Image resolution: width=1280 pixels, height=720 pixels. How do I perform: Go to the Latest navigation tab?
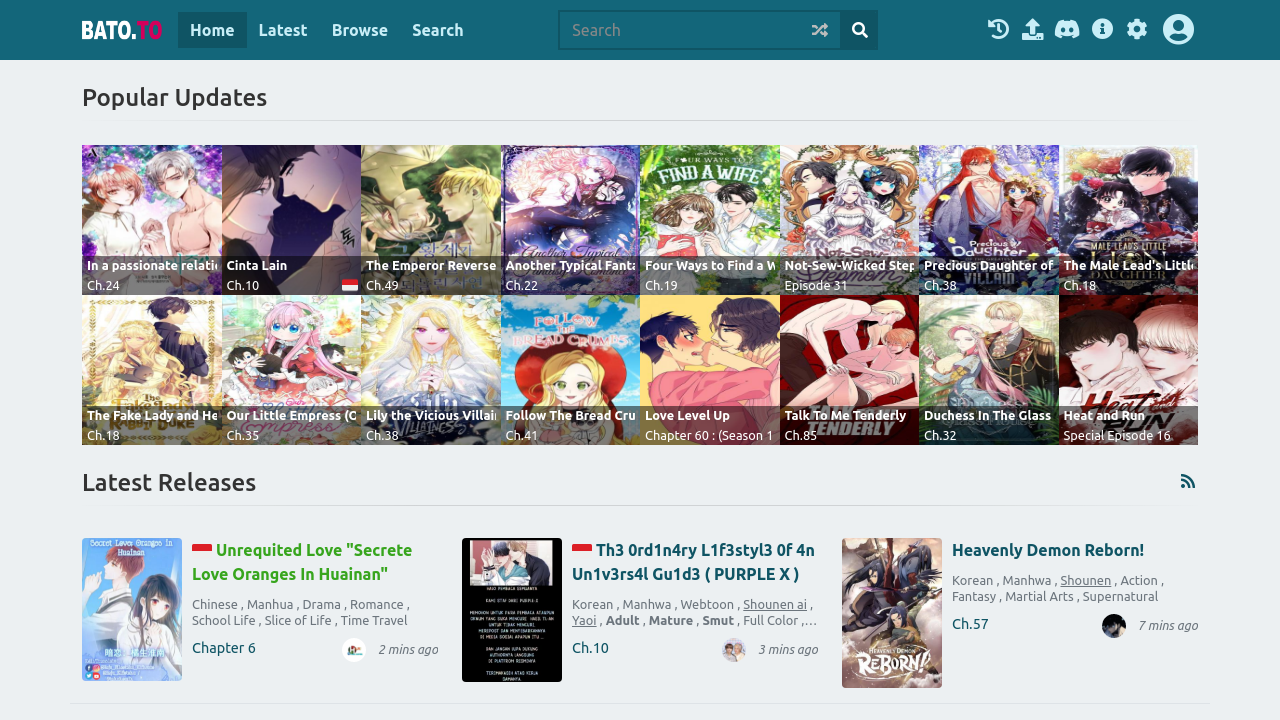pyautogui.click(x=283, y=30)
